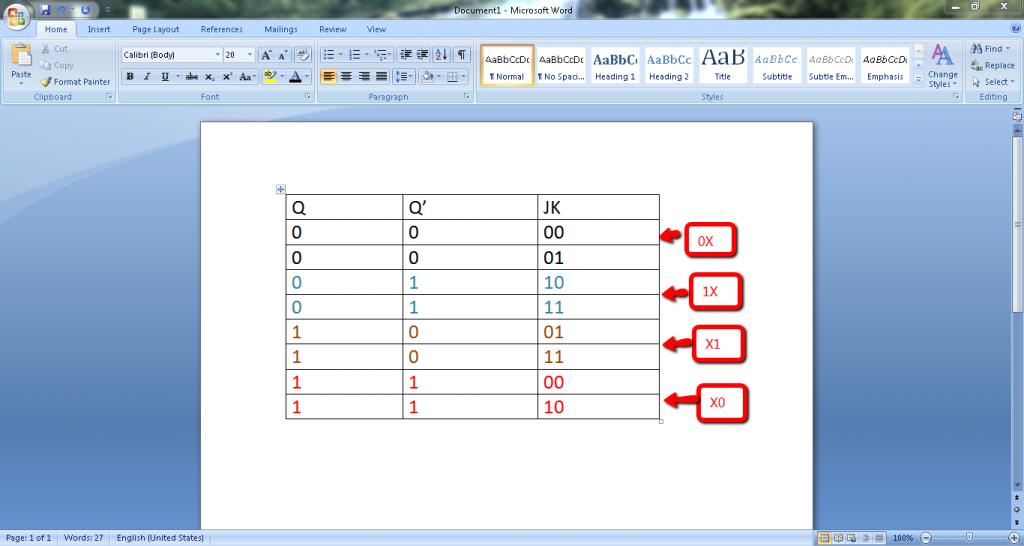Increase paragraph indent
Viewport: 1024px width, 546px height.
tap(423, 55)
